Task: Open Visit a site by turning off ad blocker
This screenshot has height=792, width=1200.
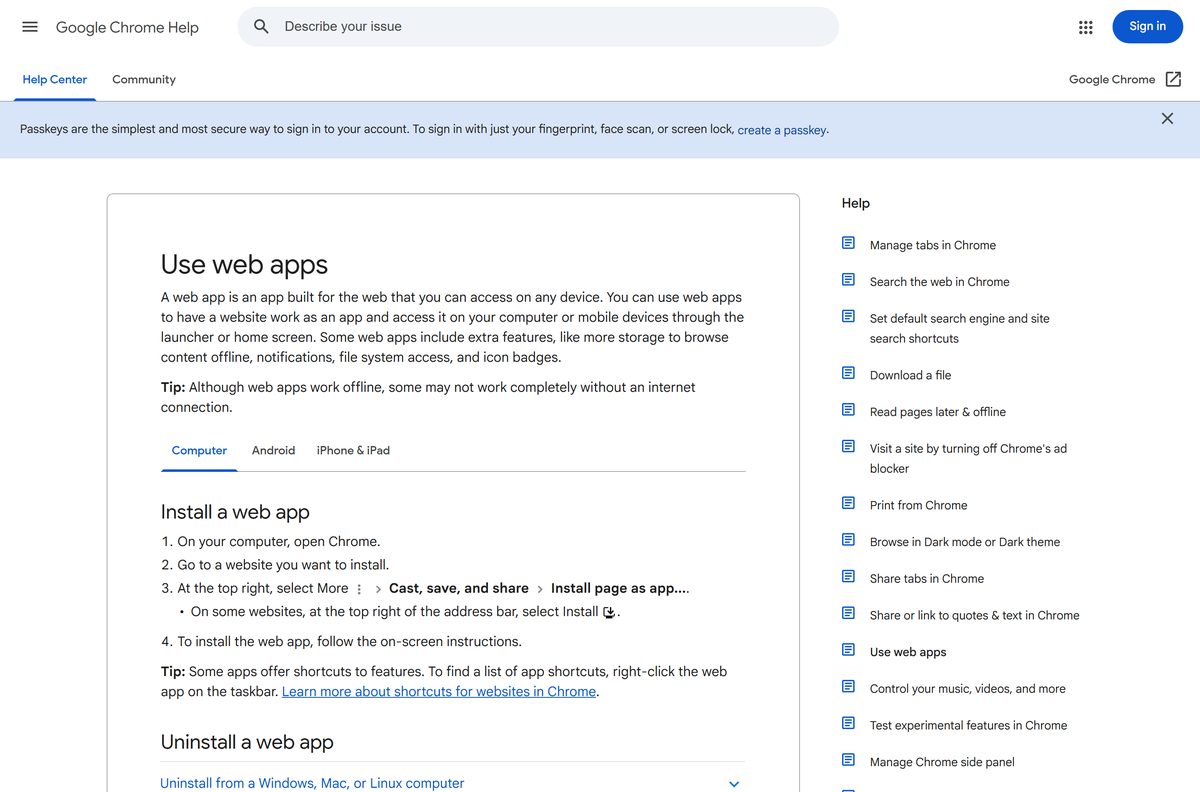Action: point(968,458)
